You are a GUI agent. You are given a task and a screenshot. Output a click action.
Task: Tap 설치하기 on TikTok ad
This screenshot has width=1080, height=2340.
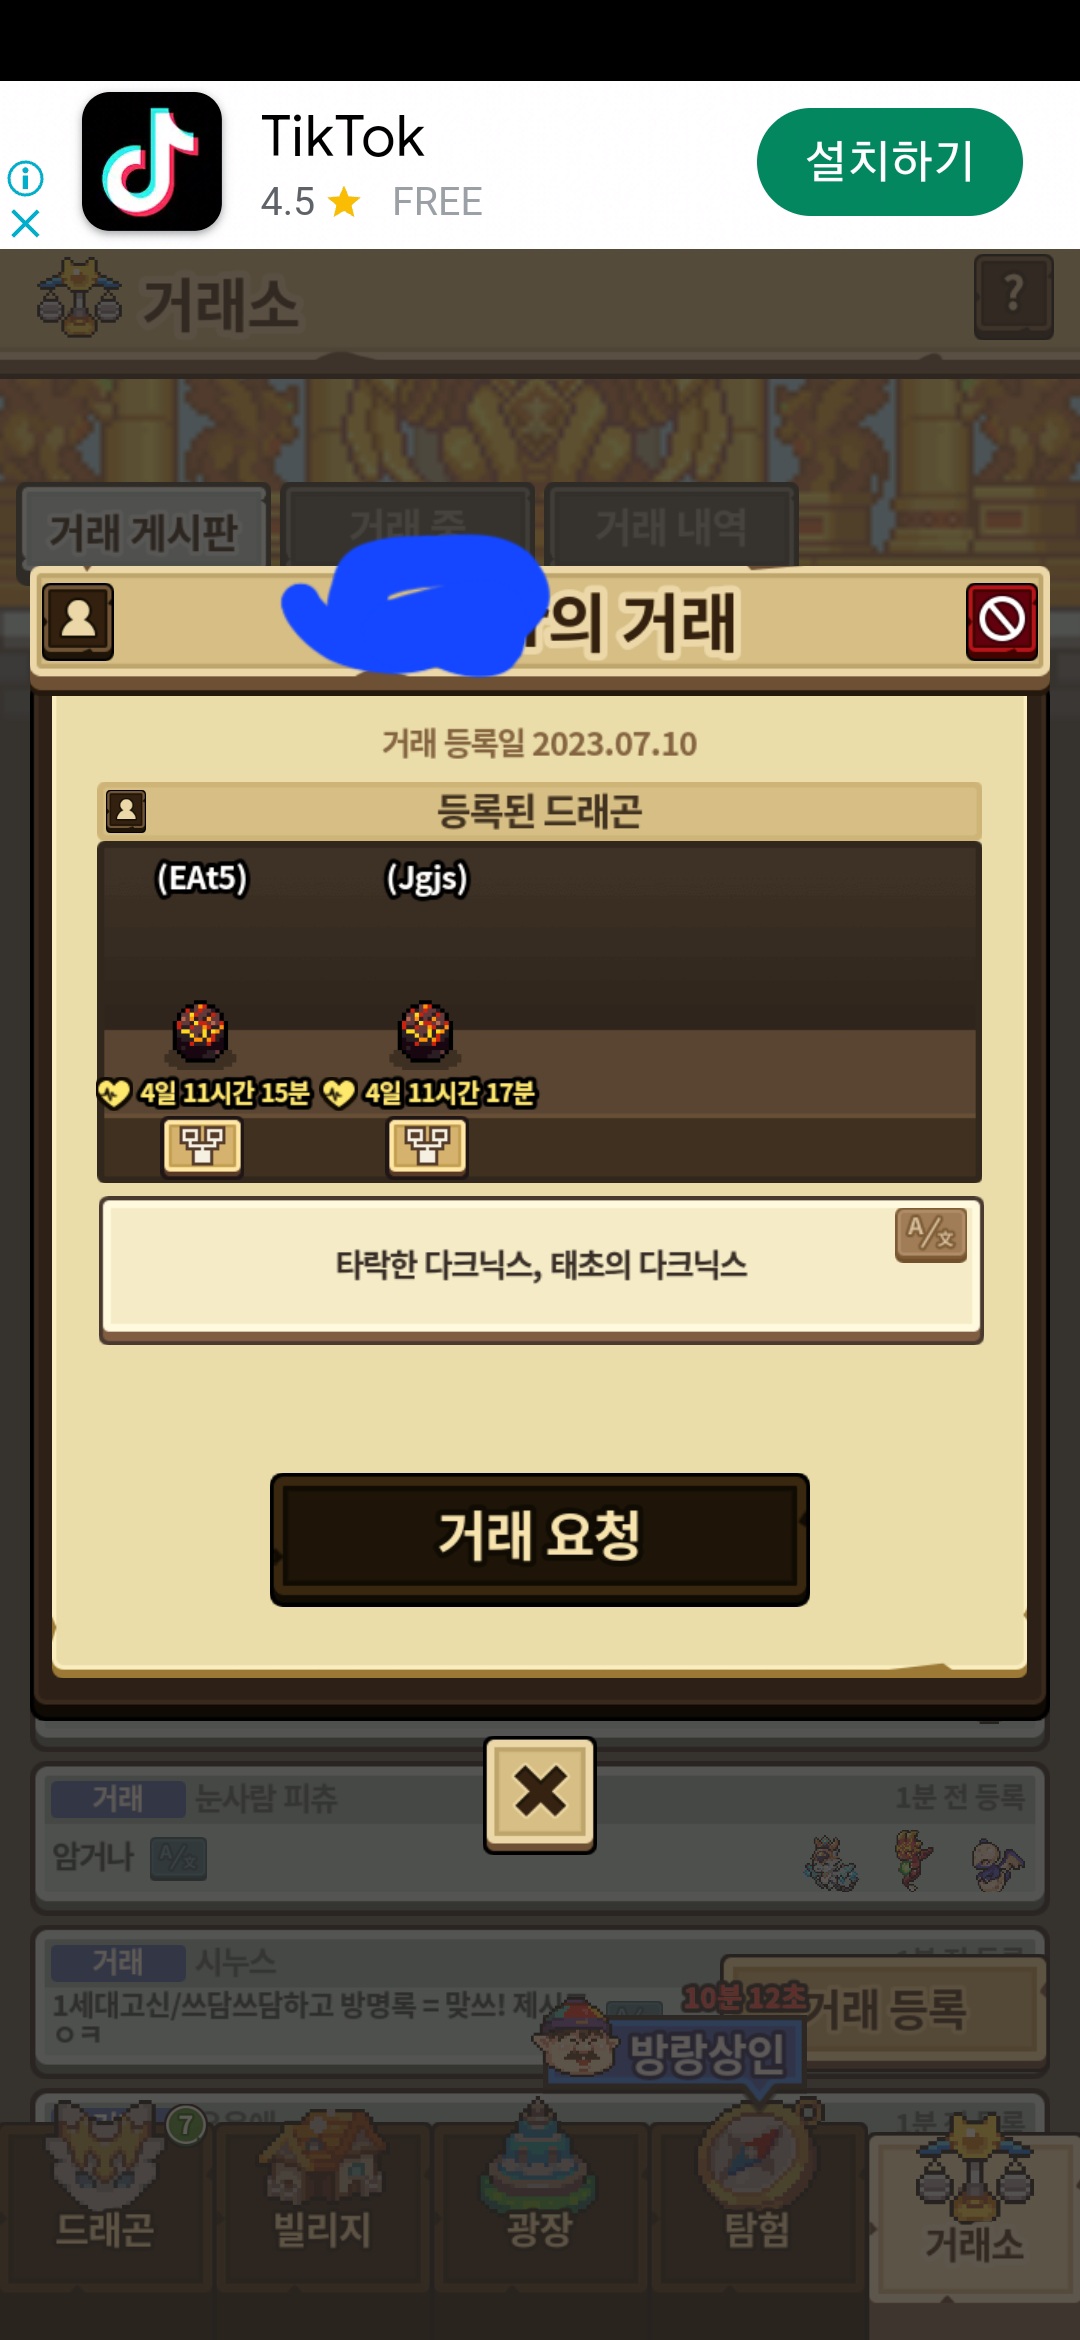[890, 162]
